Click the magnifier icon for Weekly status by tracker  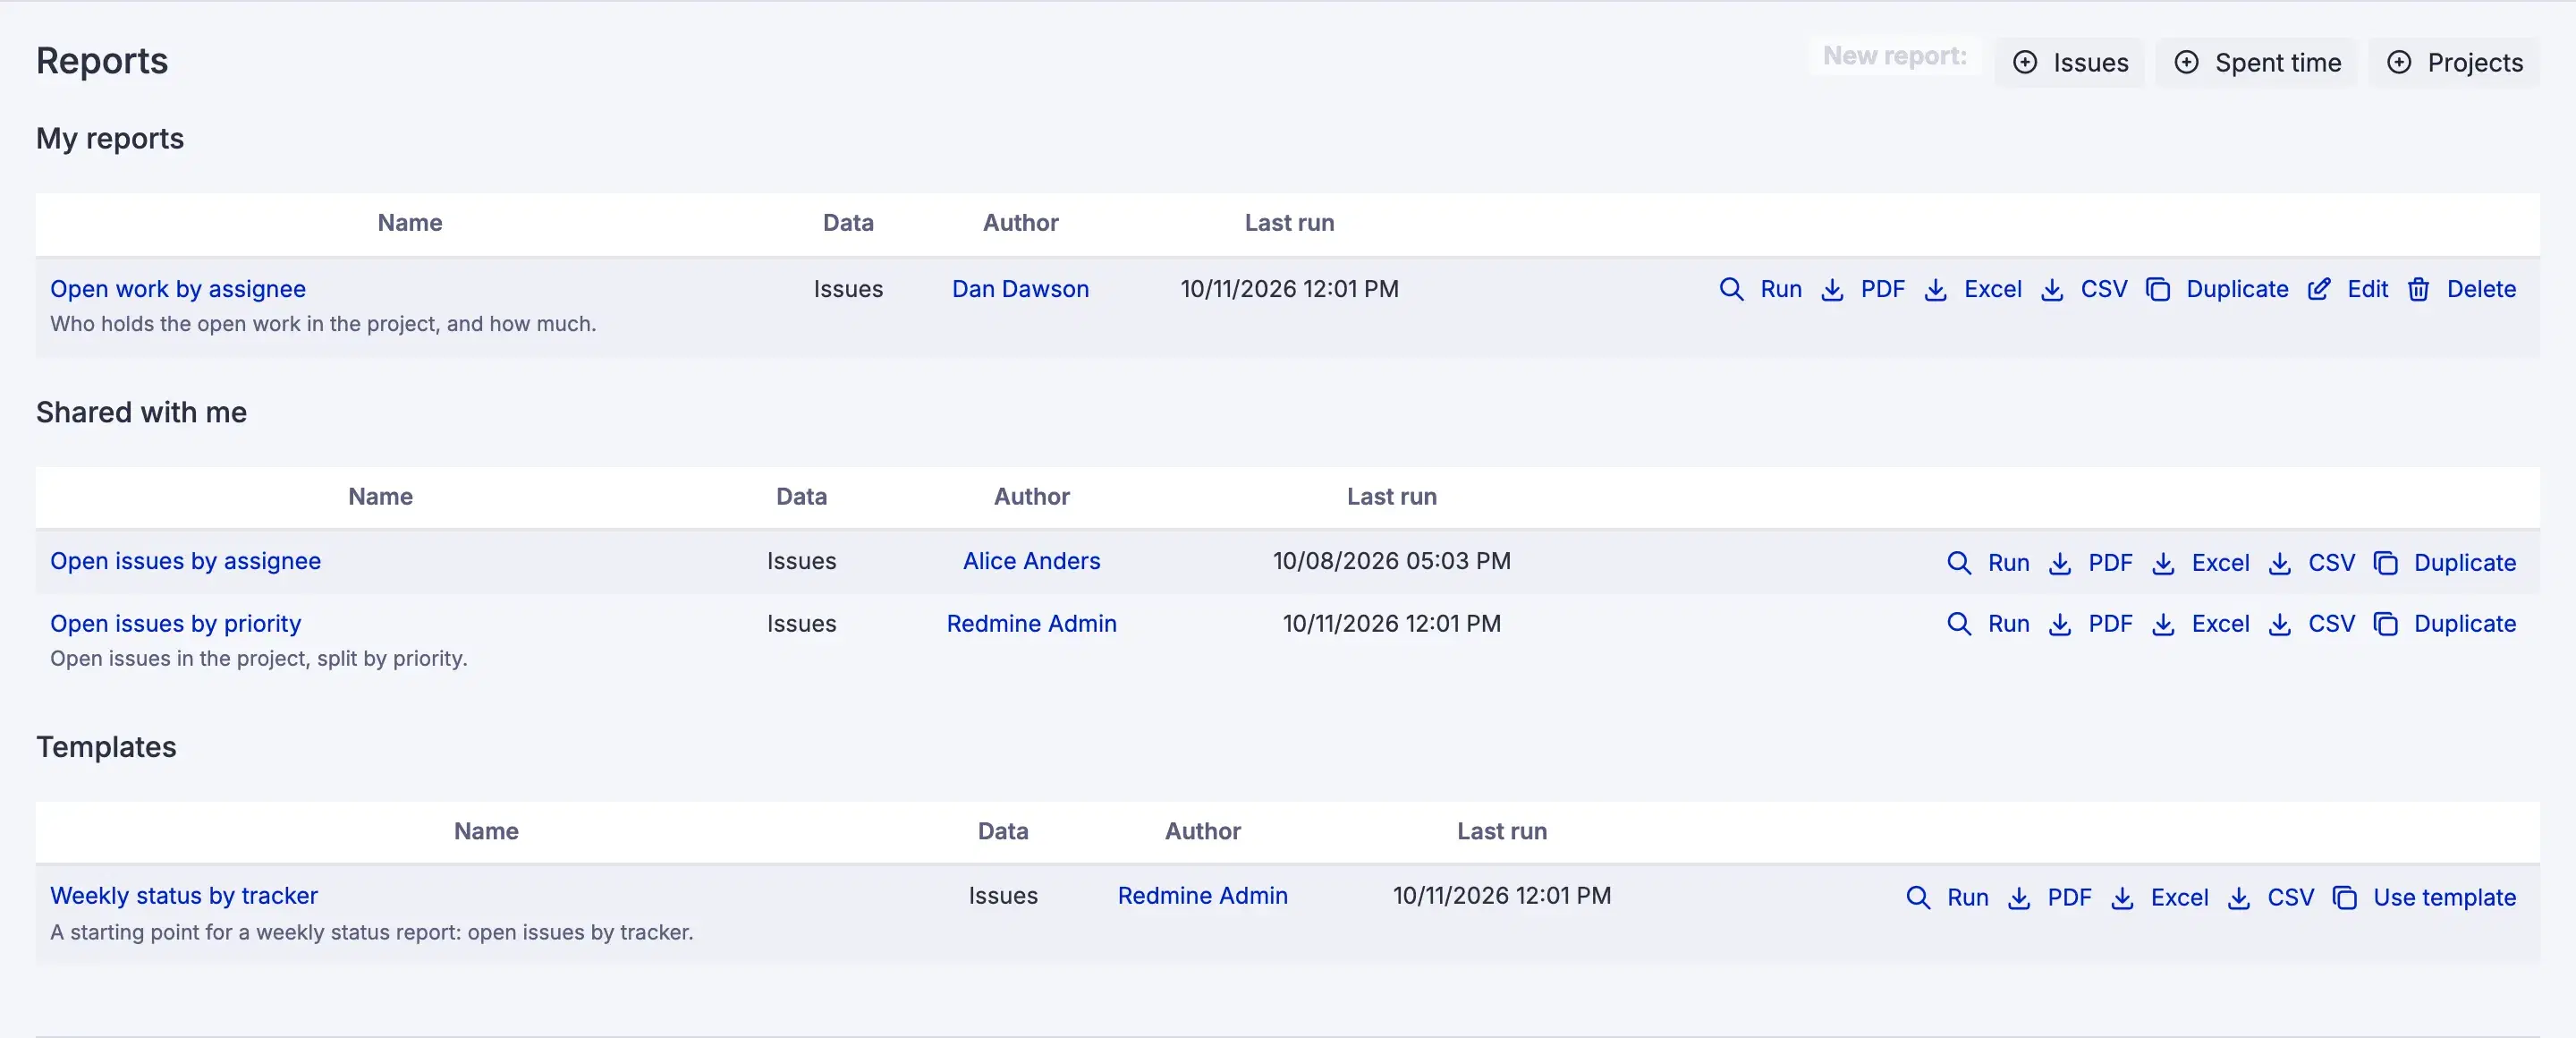click(1918, 897)
